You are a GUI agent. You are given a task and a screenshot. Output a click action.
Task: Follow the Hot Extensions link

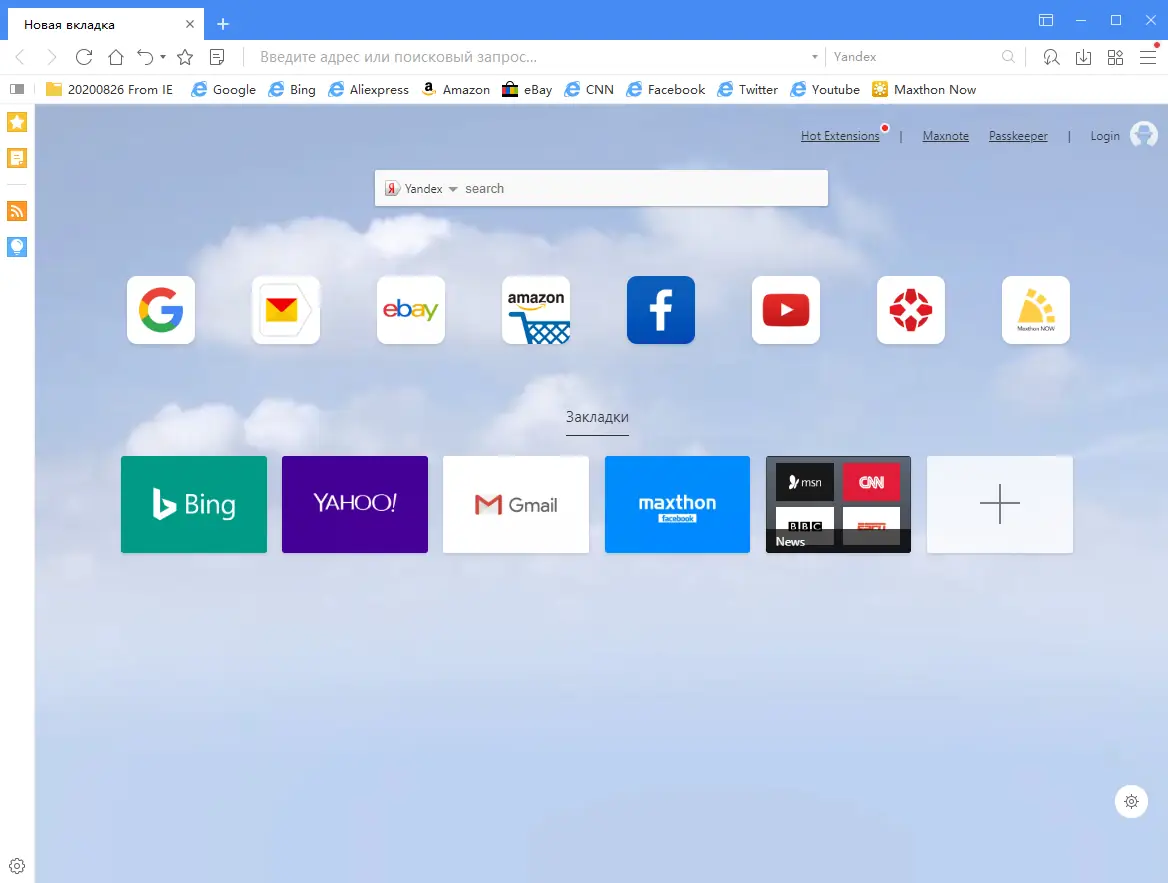tap(839, 135)
